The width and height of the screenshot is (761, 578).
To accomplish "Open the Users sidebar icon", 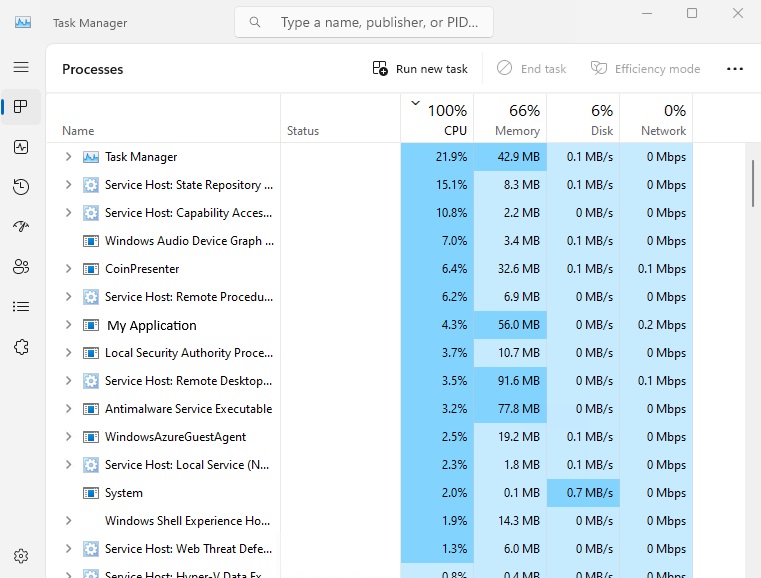I will pos(21,266).
